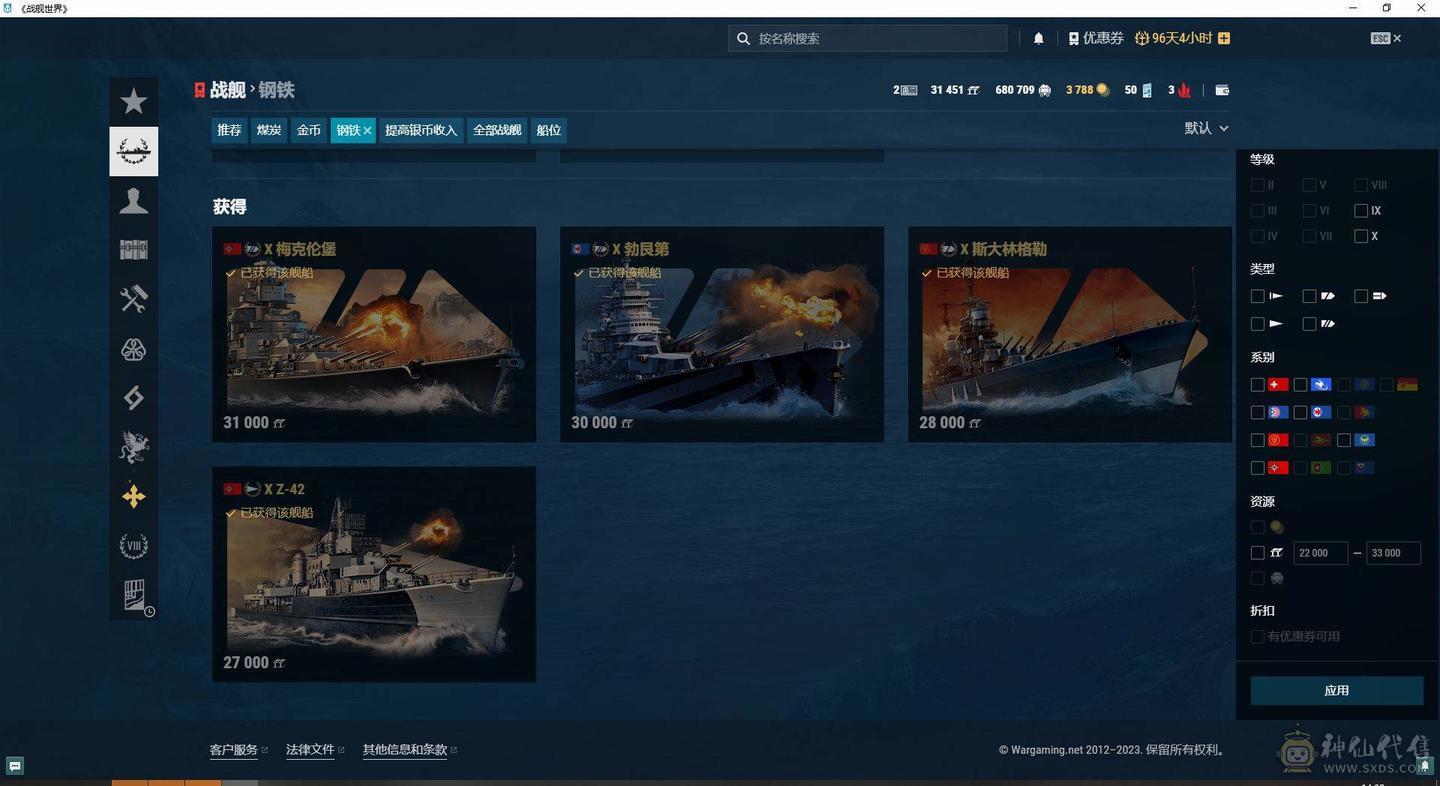Select the 全部战舰 tab
Image resolution: width=1440 pixels, height=786 pixels.
click(497, 130)
